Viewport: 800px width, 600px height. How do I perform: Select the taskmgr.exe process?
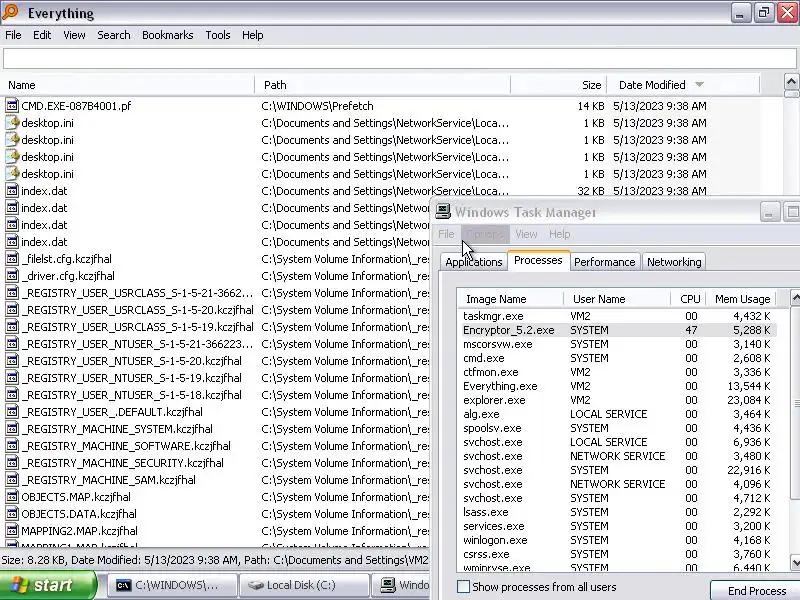617,316
